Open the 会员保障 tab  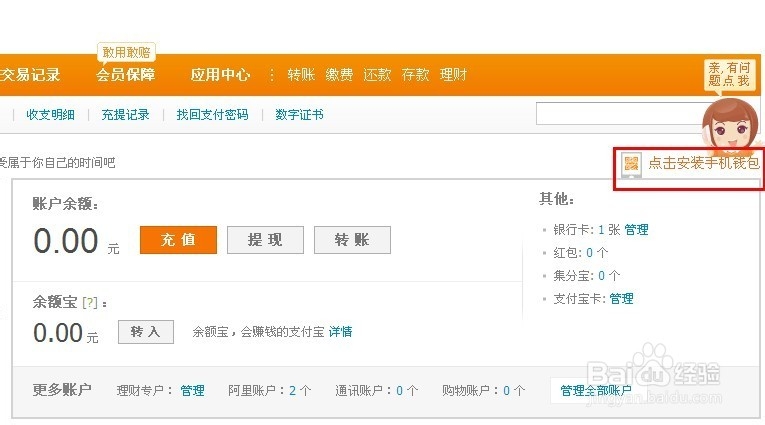(x=125, y=75)
